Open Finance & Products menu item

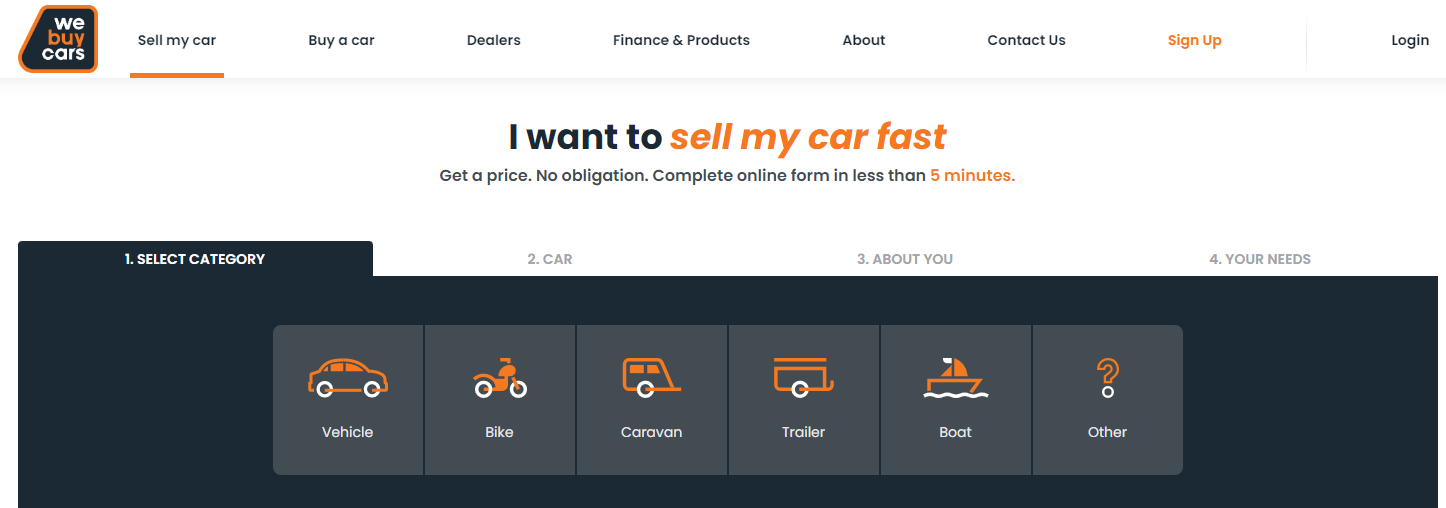(681, 40)
